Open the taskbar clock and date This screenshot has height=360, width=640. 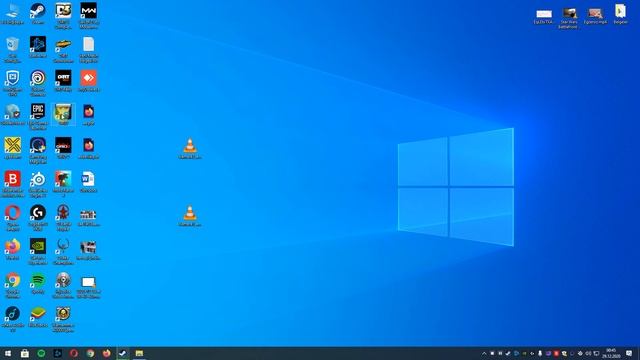coord(611,353)
